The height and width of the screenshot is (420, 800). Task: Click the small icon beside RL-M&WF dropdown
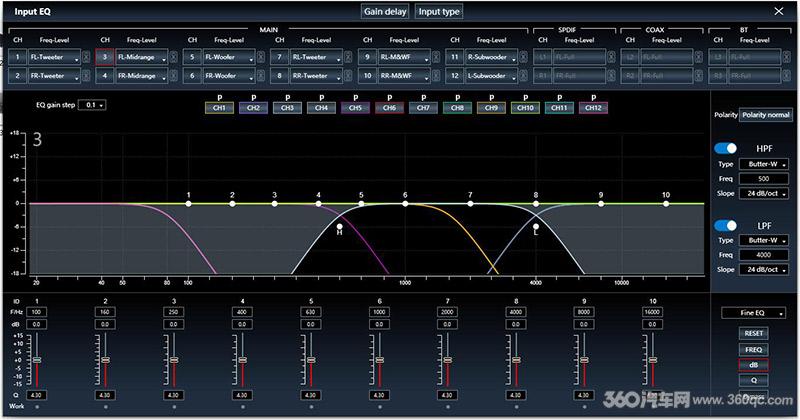tap(436, 57)
